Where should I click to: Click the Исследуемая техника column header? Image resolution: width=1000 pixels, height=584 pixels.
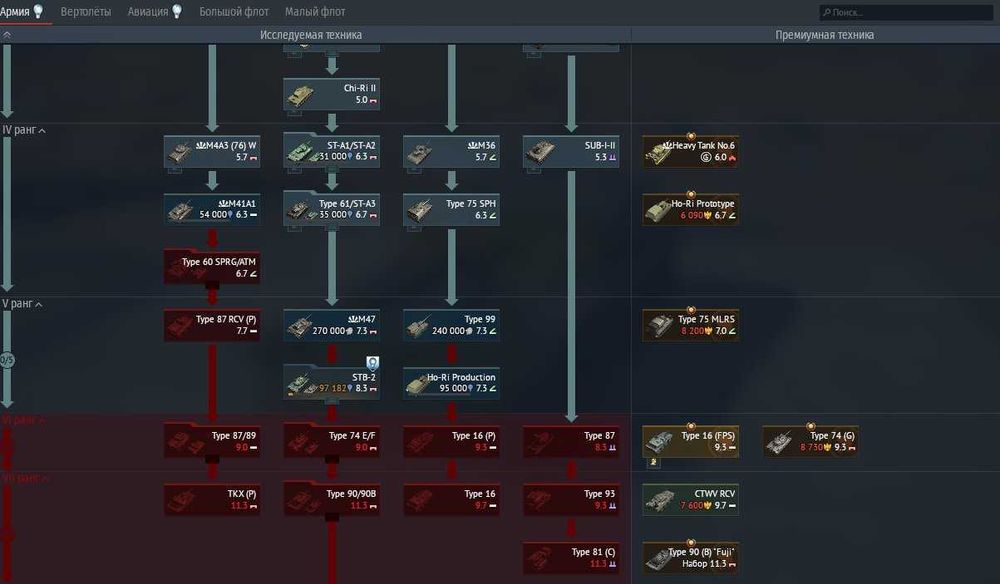[311, 35]
